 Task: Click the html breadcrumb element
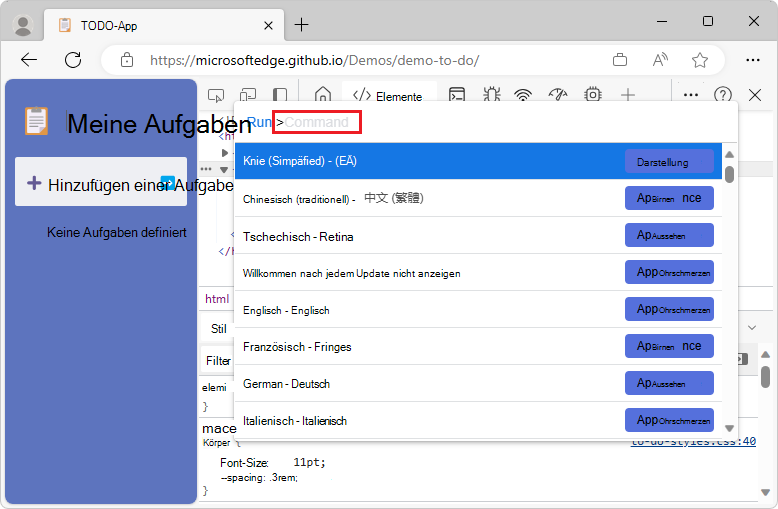point(217,299)
